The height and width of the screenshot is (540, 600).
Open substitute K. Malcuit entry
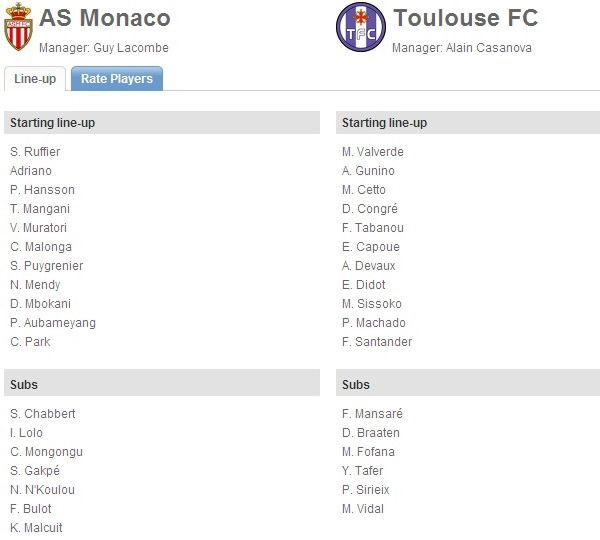[x=36, y=527]
